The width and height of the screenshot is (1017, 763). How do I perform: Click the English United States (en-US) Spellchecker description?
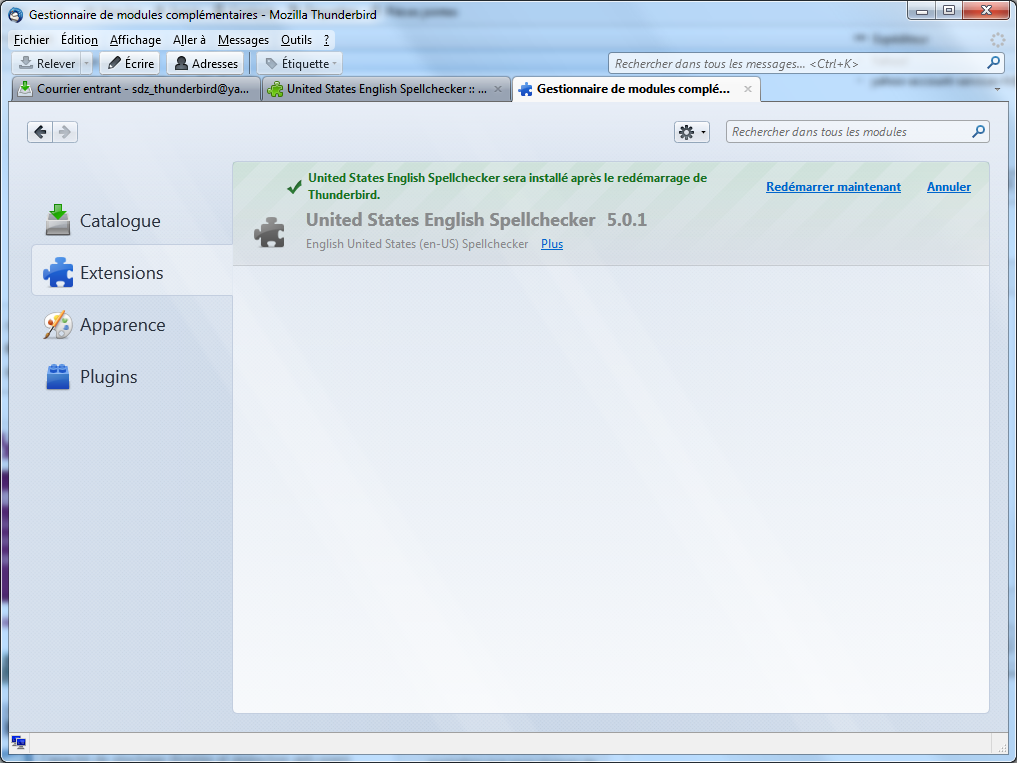[417, 244]
